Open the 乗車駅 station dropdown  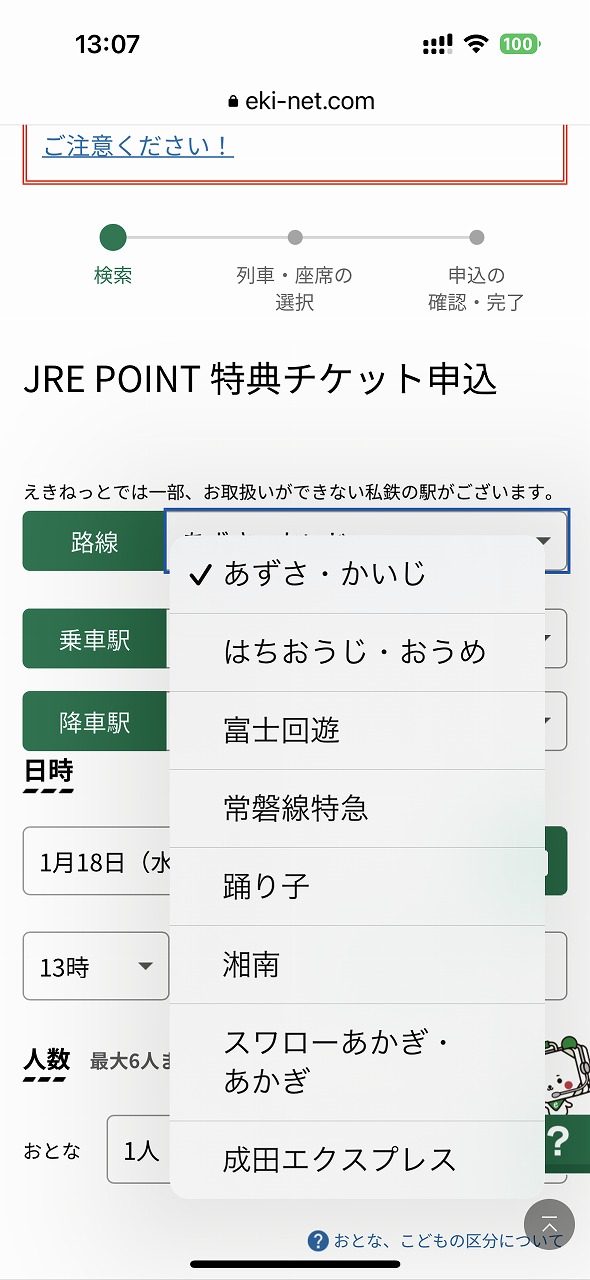tap(555, 639)
